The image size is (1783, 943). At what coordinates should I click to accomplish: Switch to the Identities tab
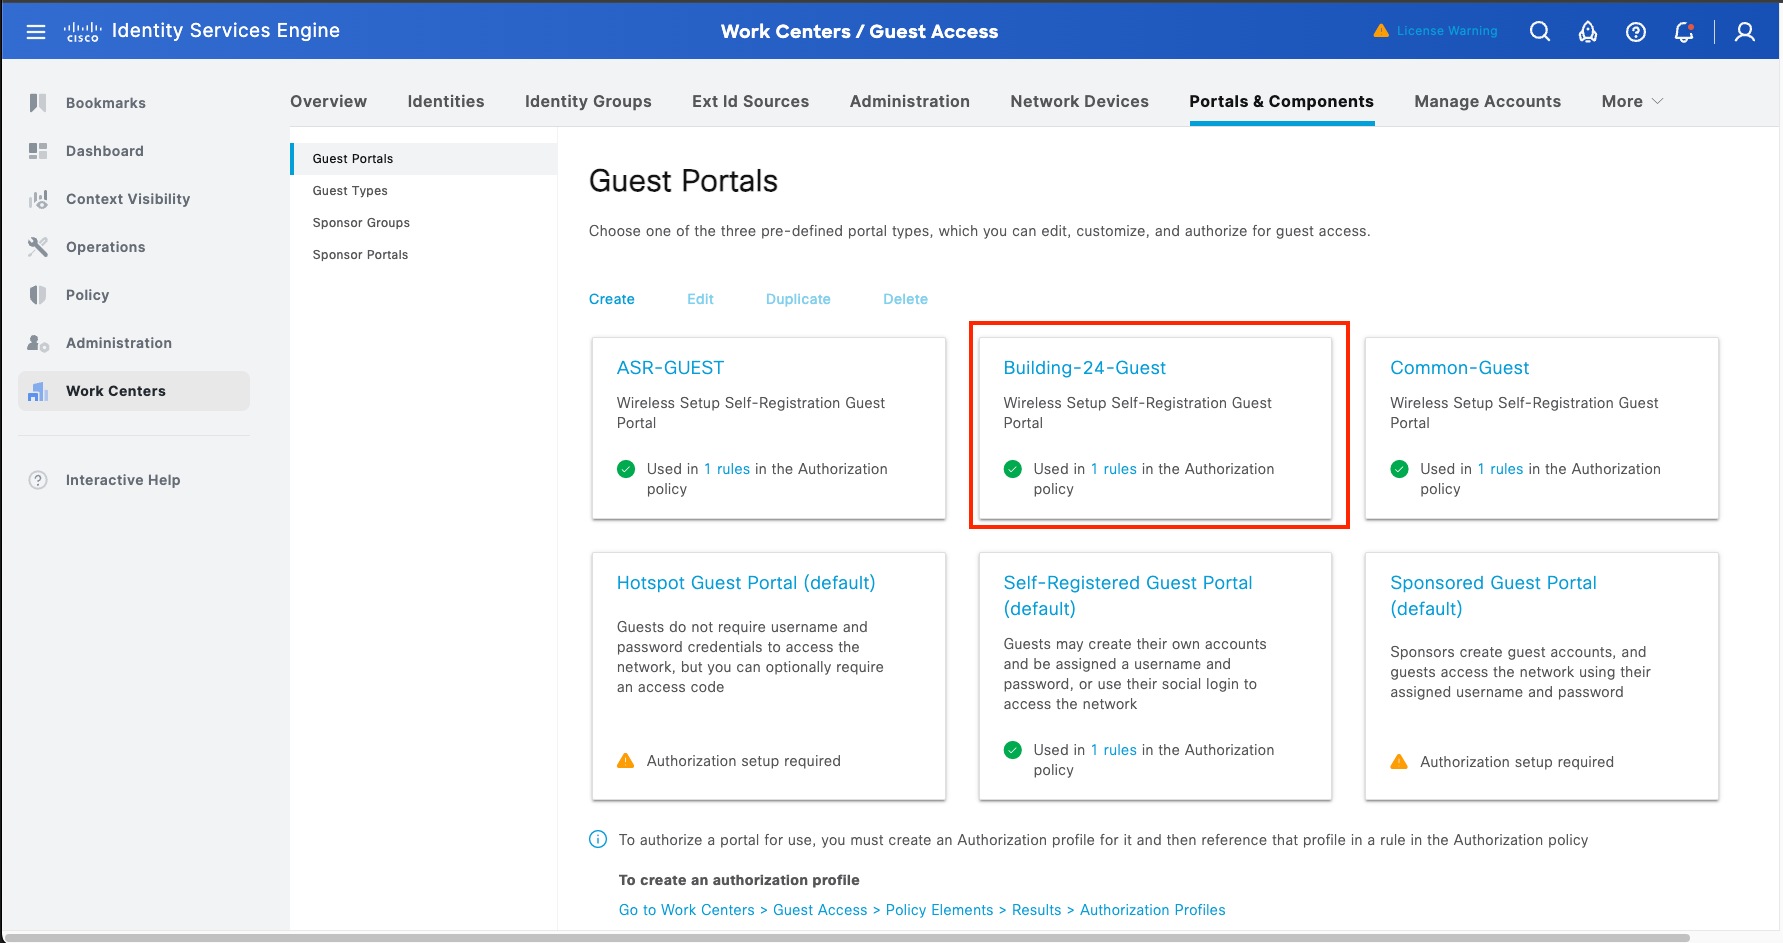[446, 101]
